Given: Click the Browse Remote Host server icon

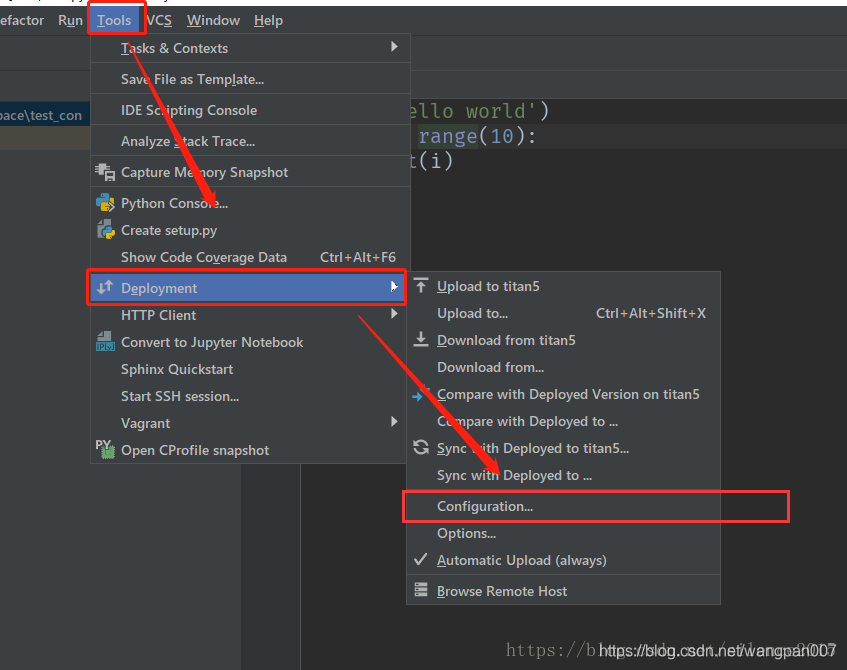Looking at the screenshot, I should [x=421, y=590].
